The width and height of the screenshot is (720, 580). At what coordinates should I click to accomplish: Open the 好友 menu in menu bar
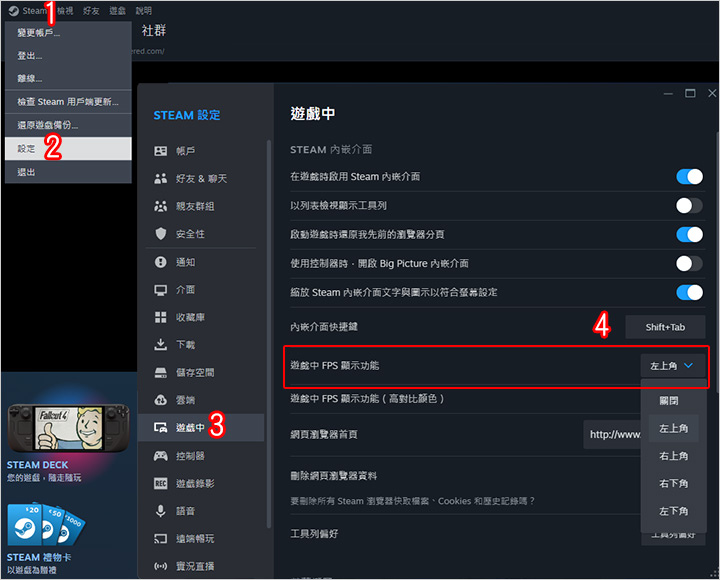tap(91, 11)
